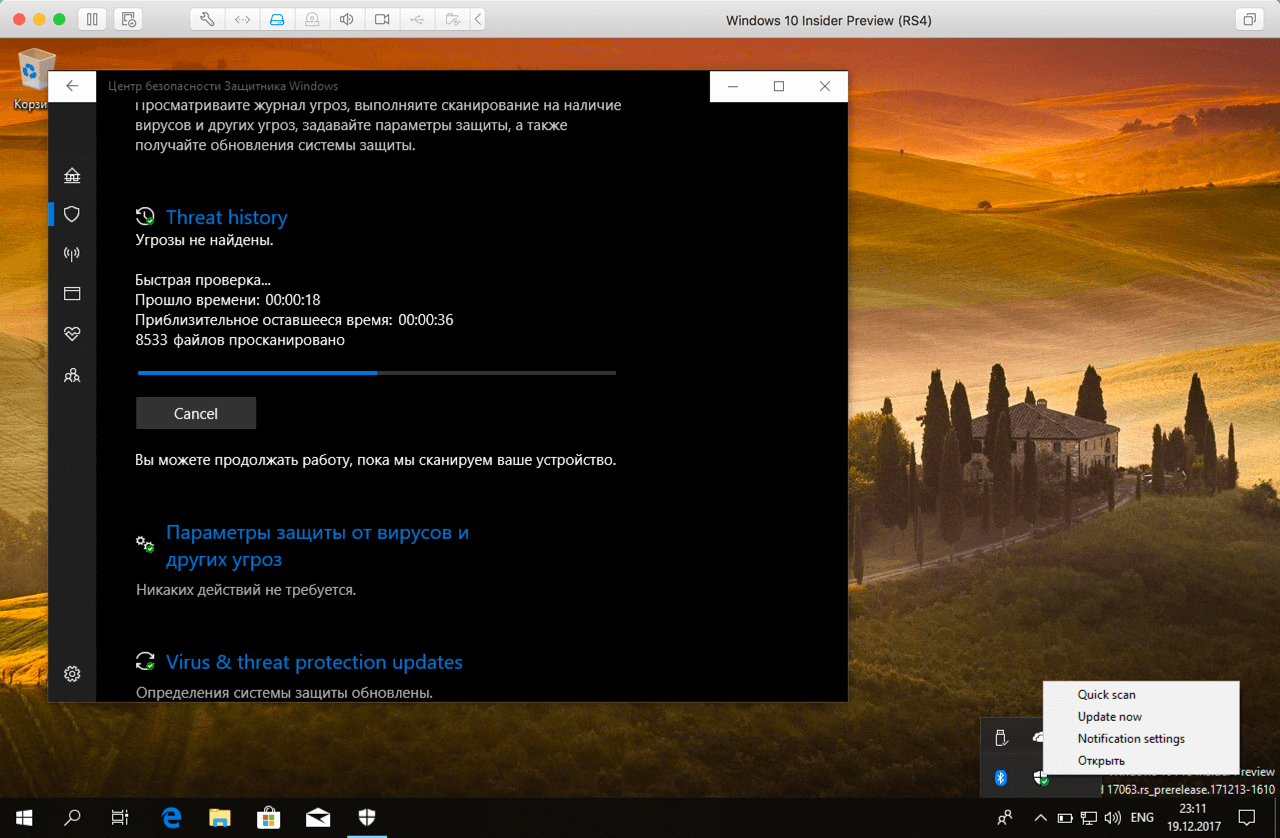This screenshot has width=1280, height=838.
Task: Open Firewall & network protection sidebar icon
Action: pyautogui.click(x=72, y=254)
